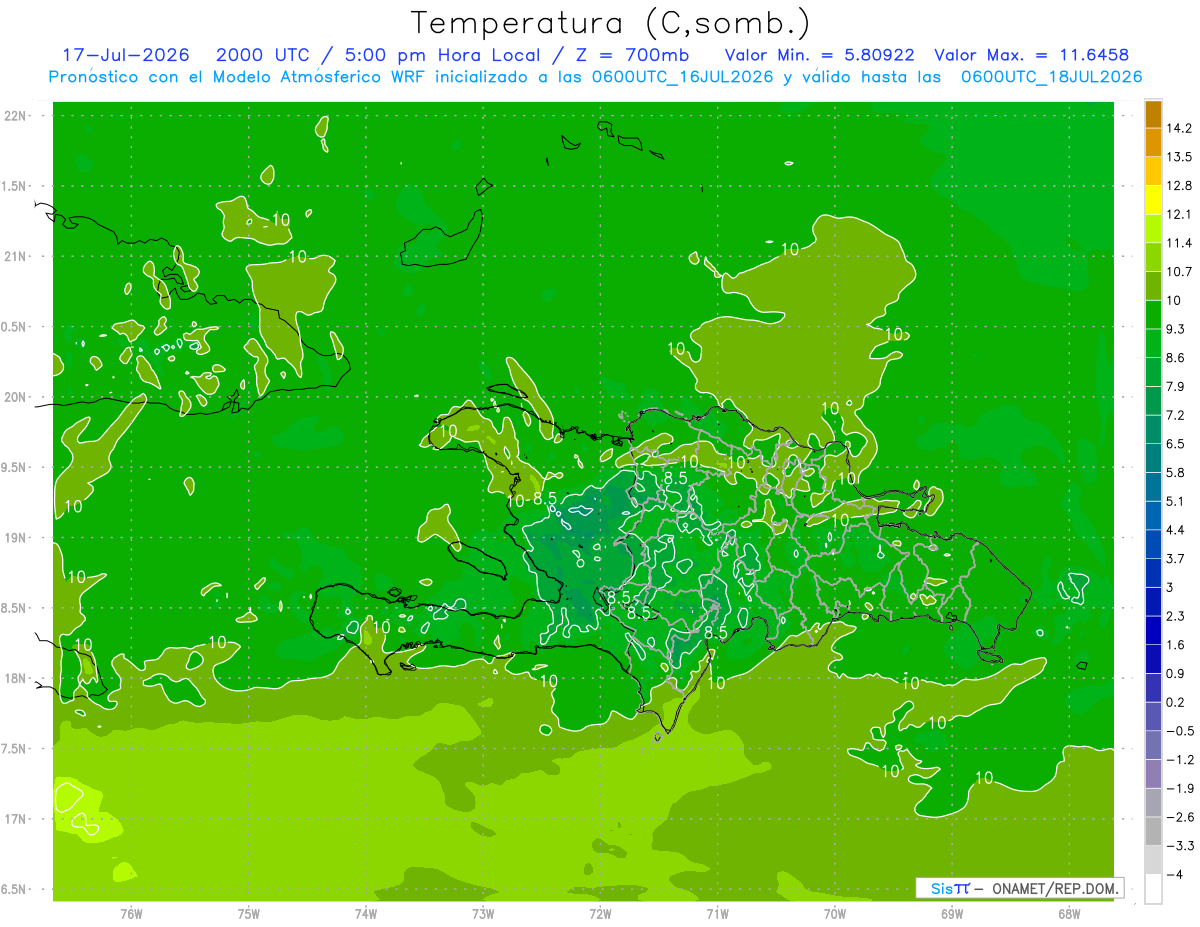Click the 0.9 colorbar label
Screen dimensions: 1200x927
tap(1177, 673)
